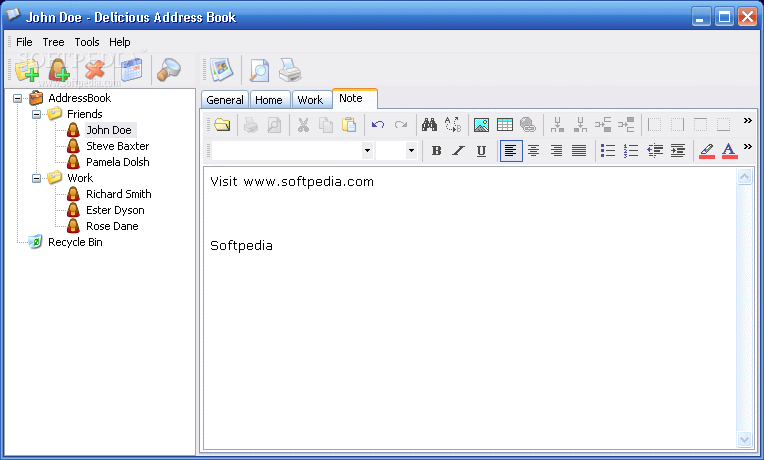Screen dimensions: 764x460
Task: Toggle underline formatting
Action: [481, 151]
